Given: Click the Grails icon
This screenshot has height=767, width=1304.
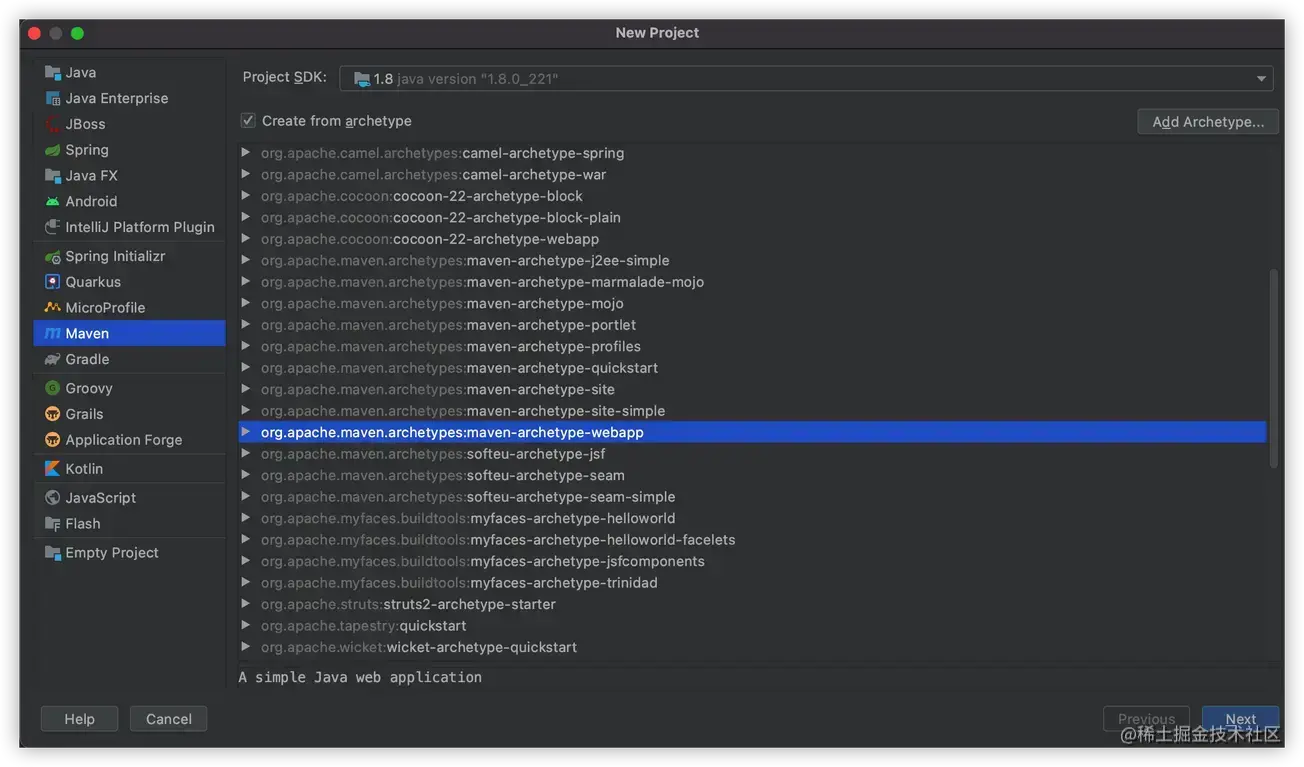Looking at the screenshot, I should (x=53, y=414).
